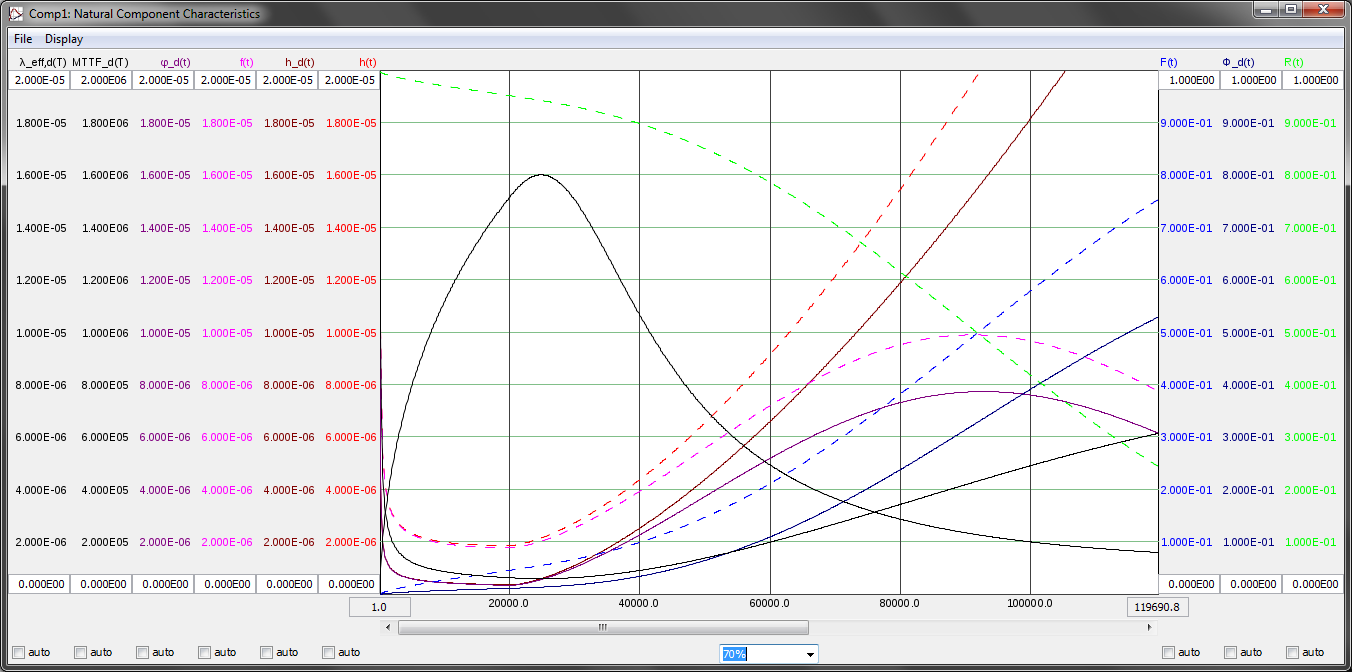
Task: Open the File menu
Action: (23, 39)
